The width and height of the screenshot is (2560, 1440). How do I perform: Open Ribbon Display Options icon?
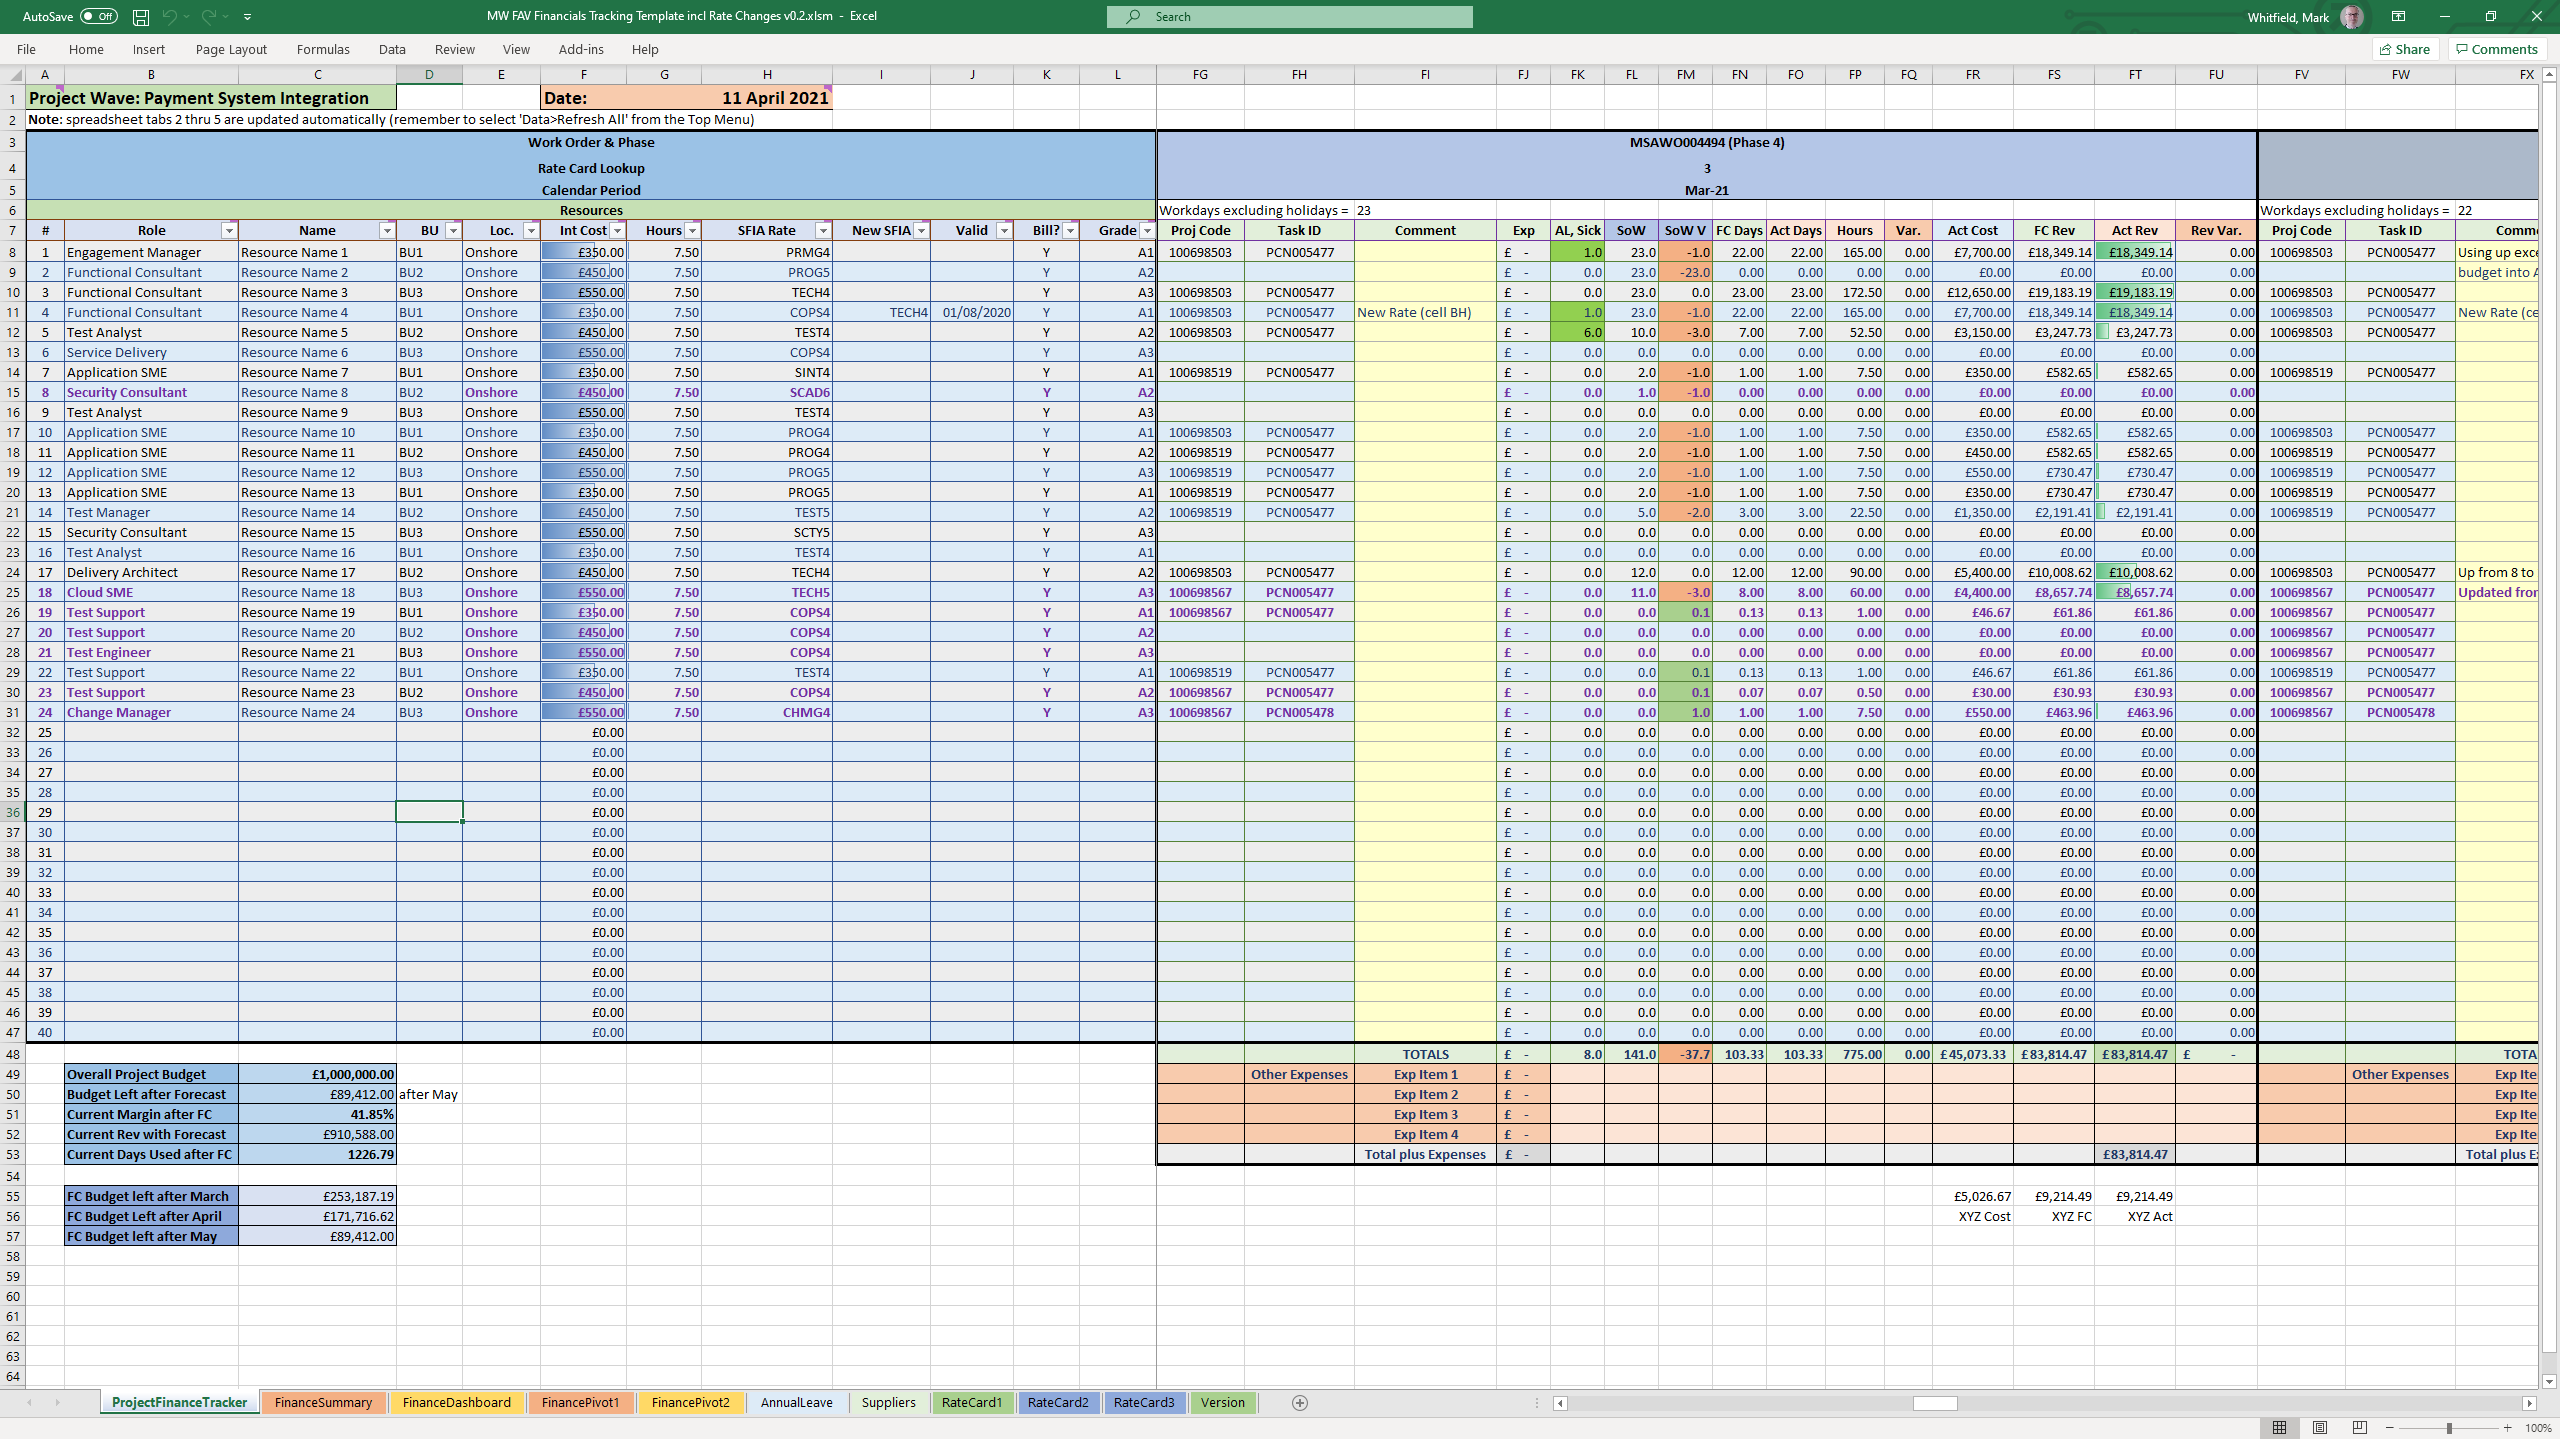(2398, 17)
